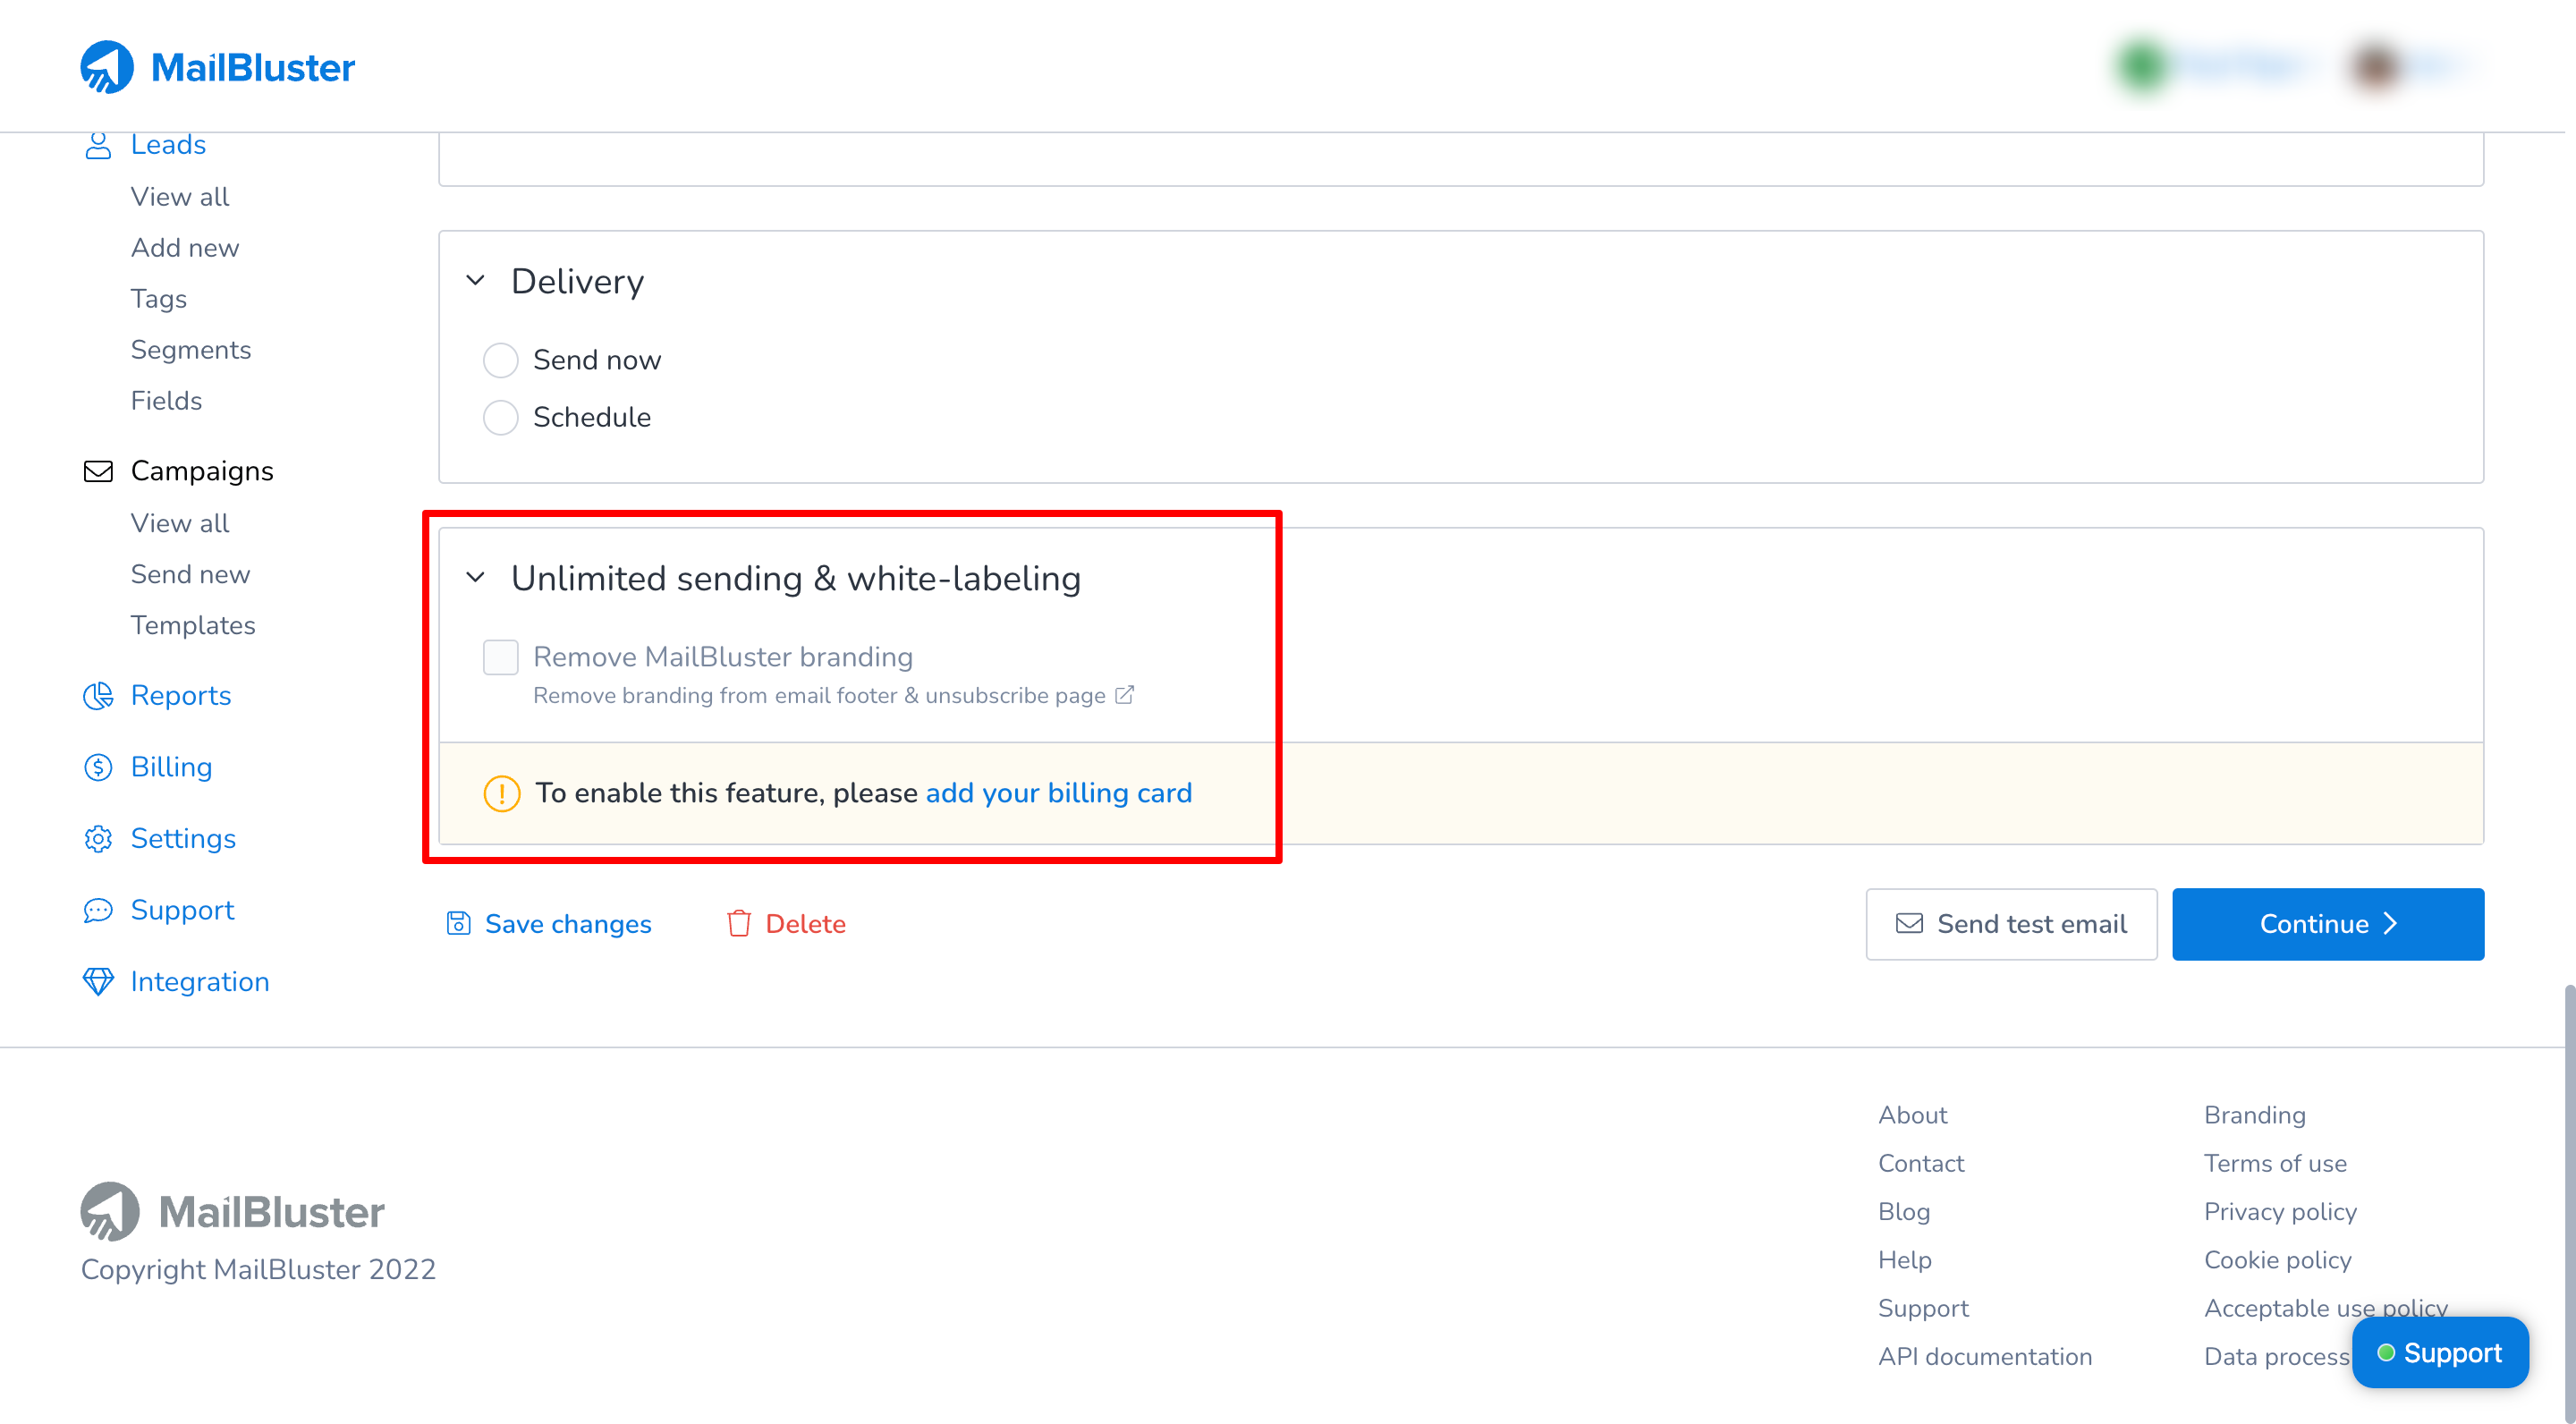Click the envelope icon on Send test email
Image resolution: width=2576 pixels, height=1424 pixels.
1909,924
